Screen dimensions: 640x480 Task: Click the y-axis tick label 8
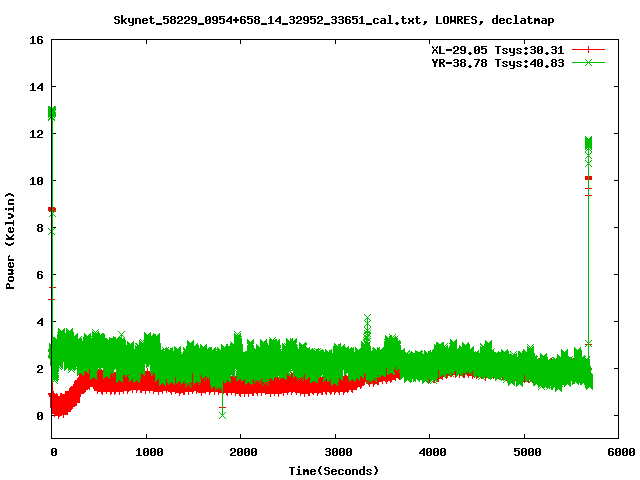point(40,228)
